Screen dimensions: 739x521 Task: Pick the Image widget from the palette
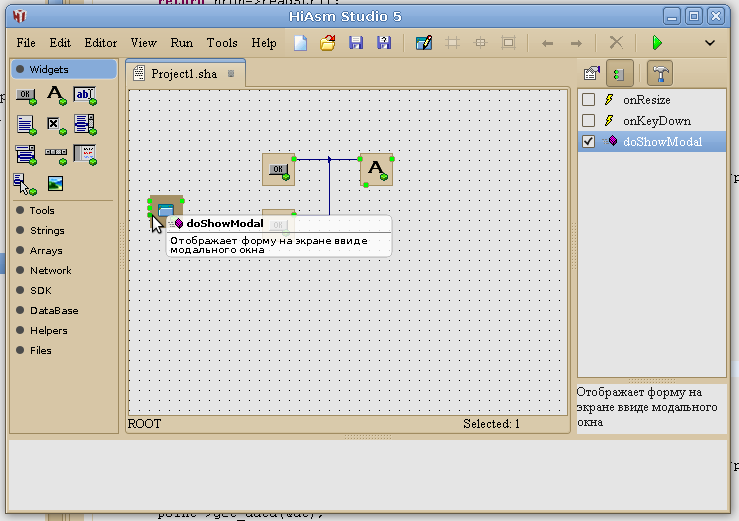(55, 183)
